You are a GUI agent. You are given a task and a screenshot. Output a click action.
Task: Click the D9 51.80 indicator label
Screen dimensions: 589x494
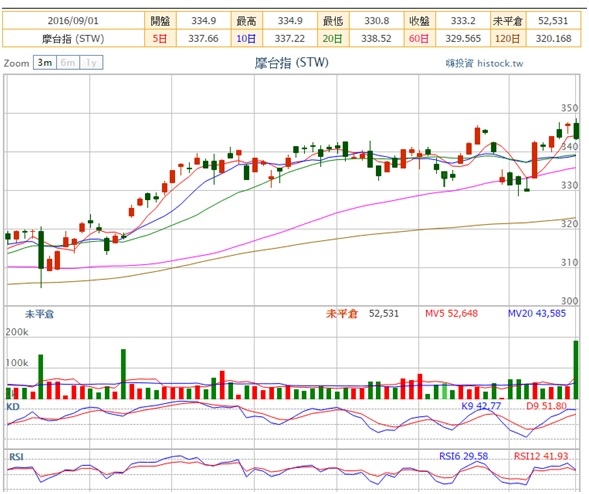546,406
